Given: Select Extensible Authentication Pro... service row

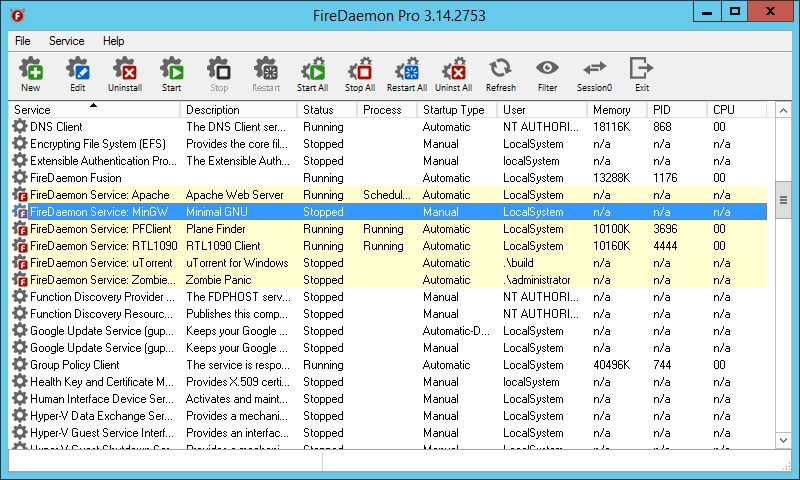Looking at the screenshot, I should [388, 161].
